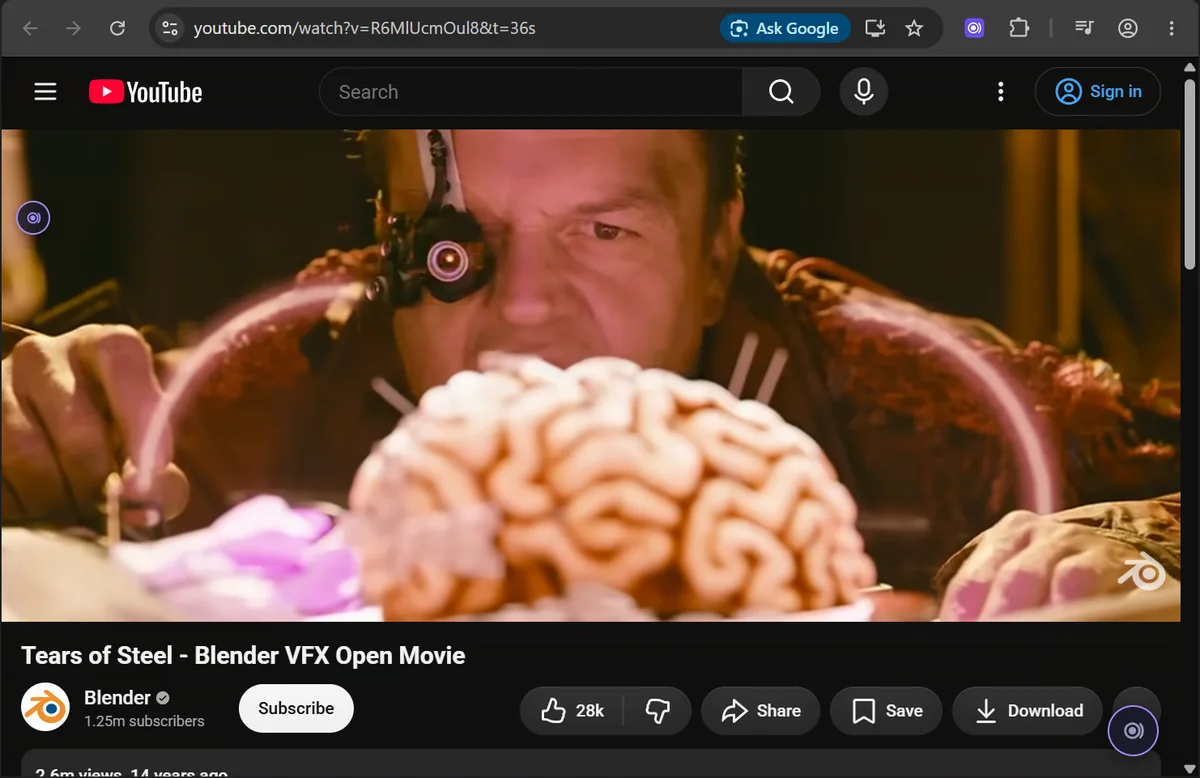Bookmark this page with the star icon

(914, 28)
